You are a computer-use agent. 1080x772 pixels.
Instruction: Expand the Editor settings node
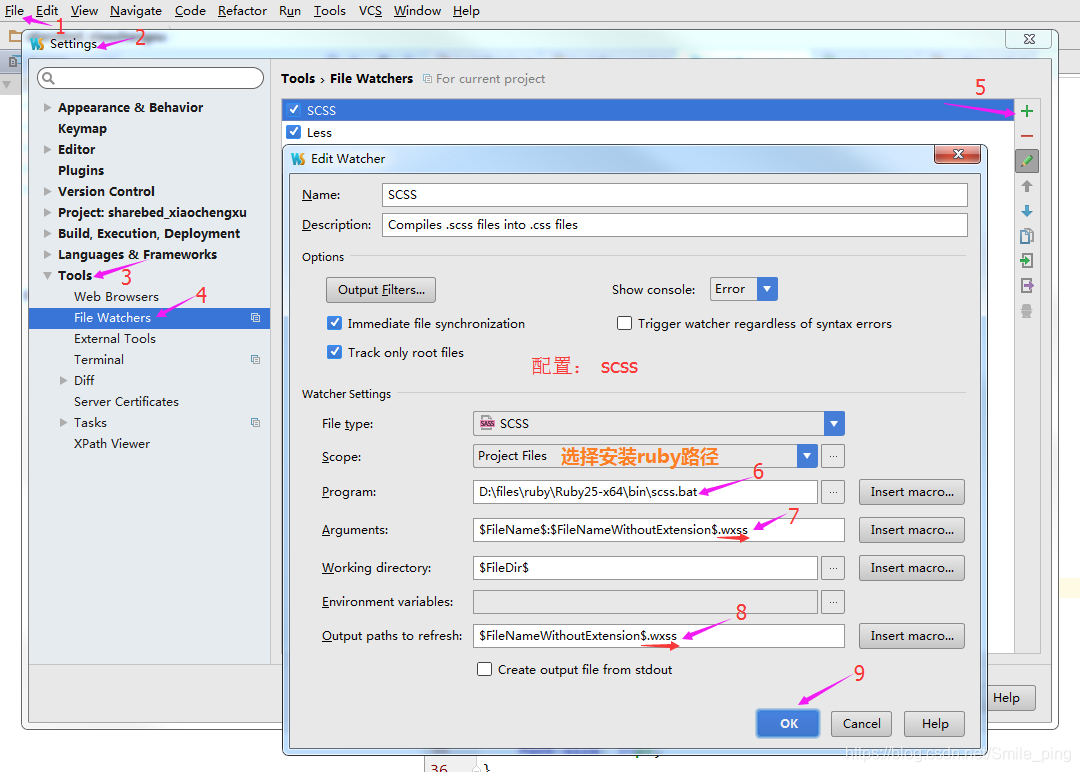tap(48, 149)
